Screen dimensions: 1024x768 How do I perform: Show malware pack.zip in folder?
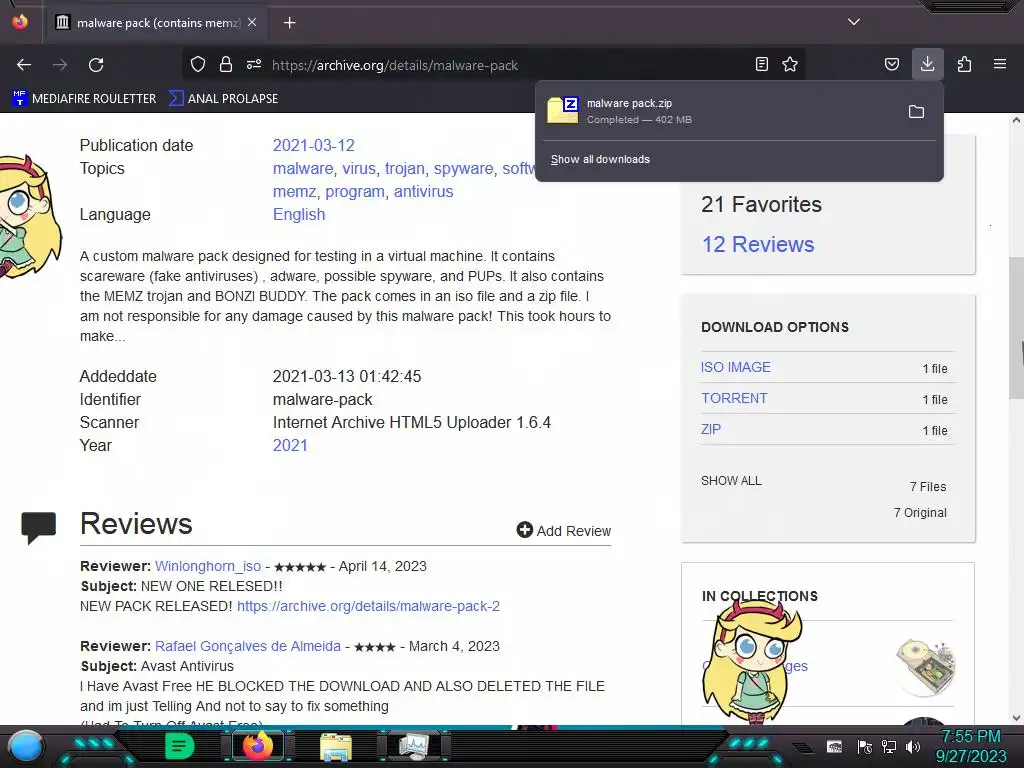point(916,112)
